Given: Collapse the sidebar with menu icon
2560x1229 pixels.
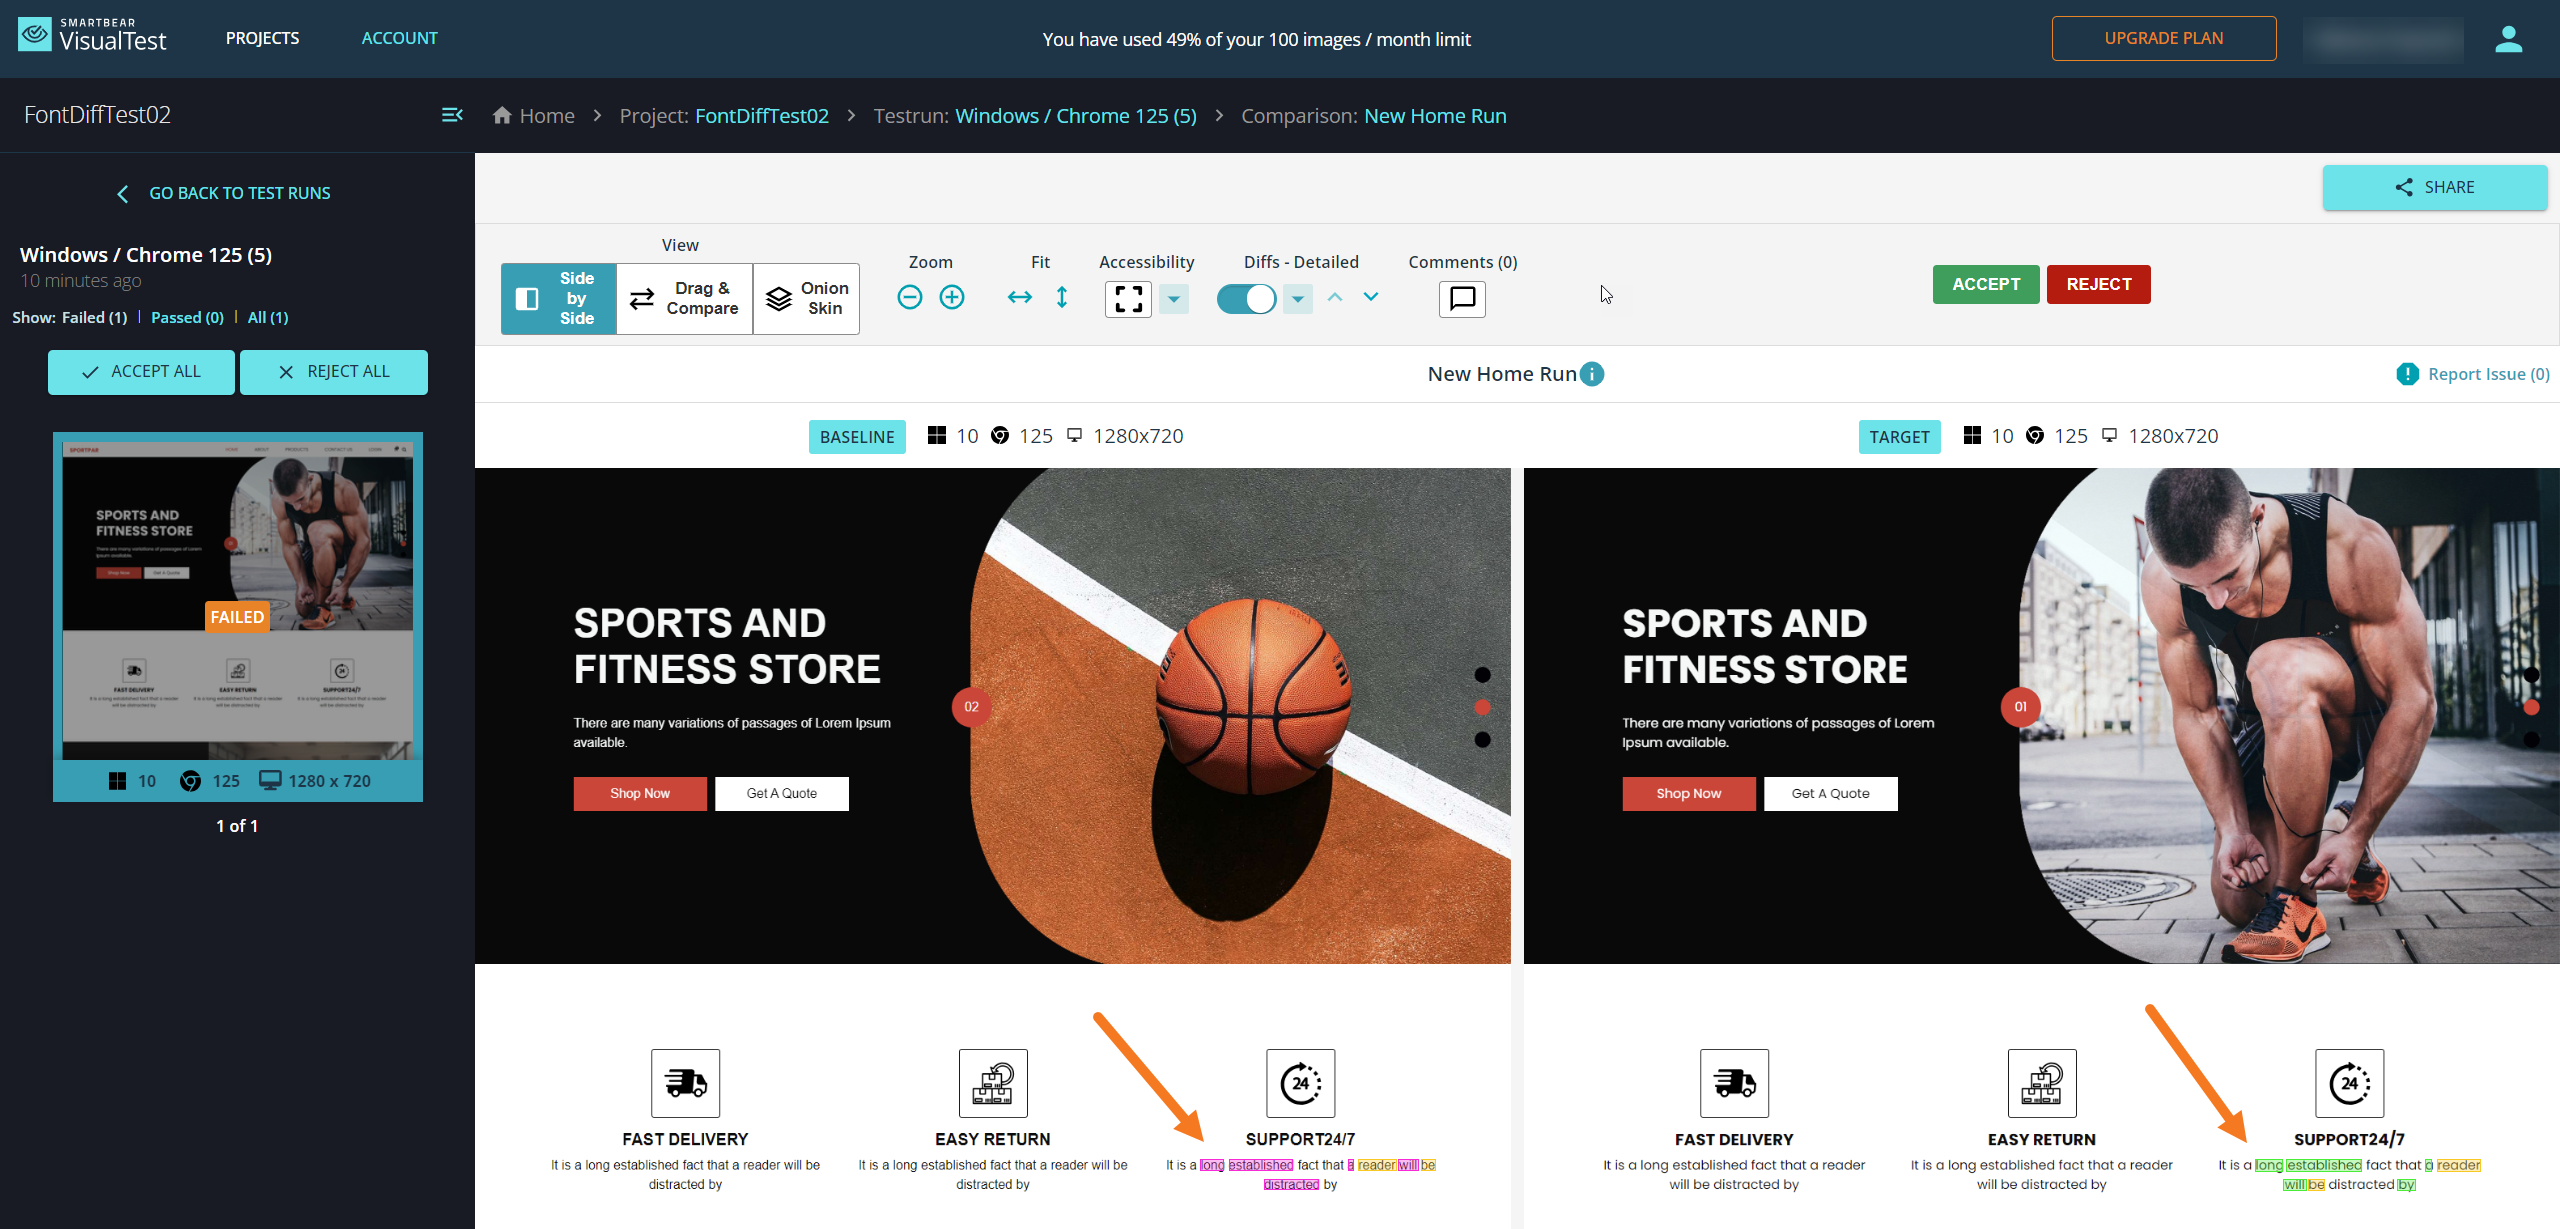Looking at the screenshot, I should [x=452, y=115].
